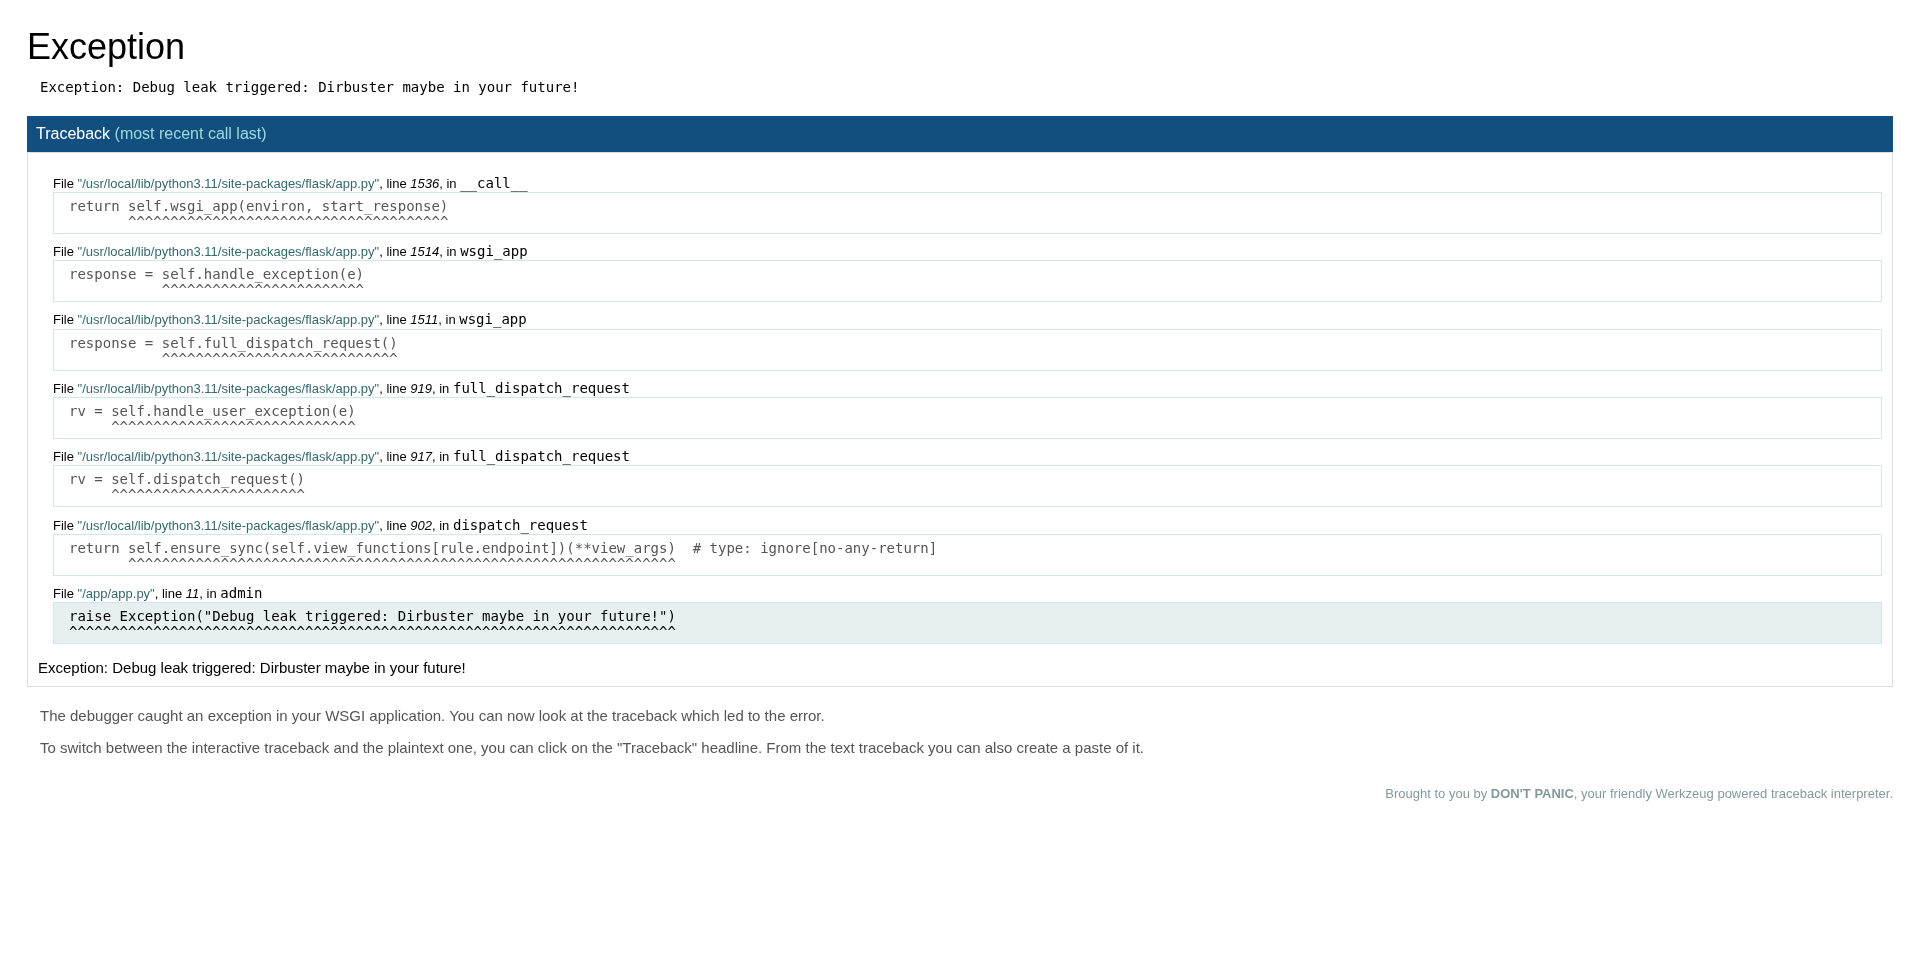This screenshot has width=1917, height=965.
Task: Expand the self.wsgi_app(environ, start_response) code line
Action: click(258, 207)
